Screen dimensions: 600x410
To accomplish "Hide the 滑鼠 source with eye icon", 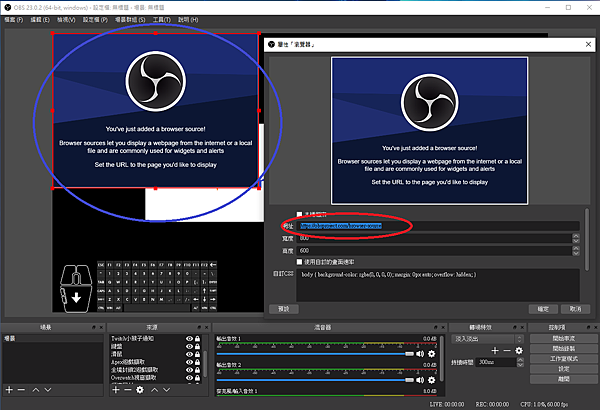I will [x=189, y=354].
